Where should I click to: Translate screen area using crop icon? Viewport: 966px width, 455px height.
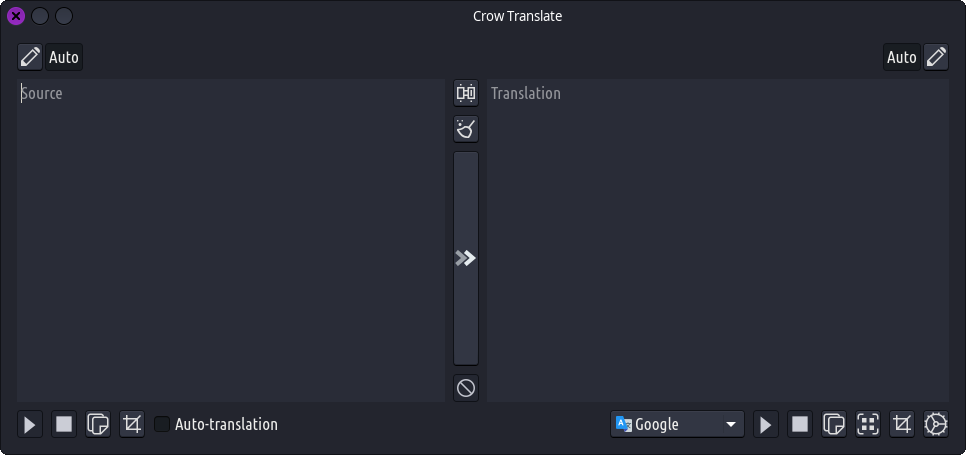[x=902, y=424]
